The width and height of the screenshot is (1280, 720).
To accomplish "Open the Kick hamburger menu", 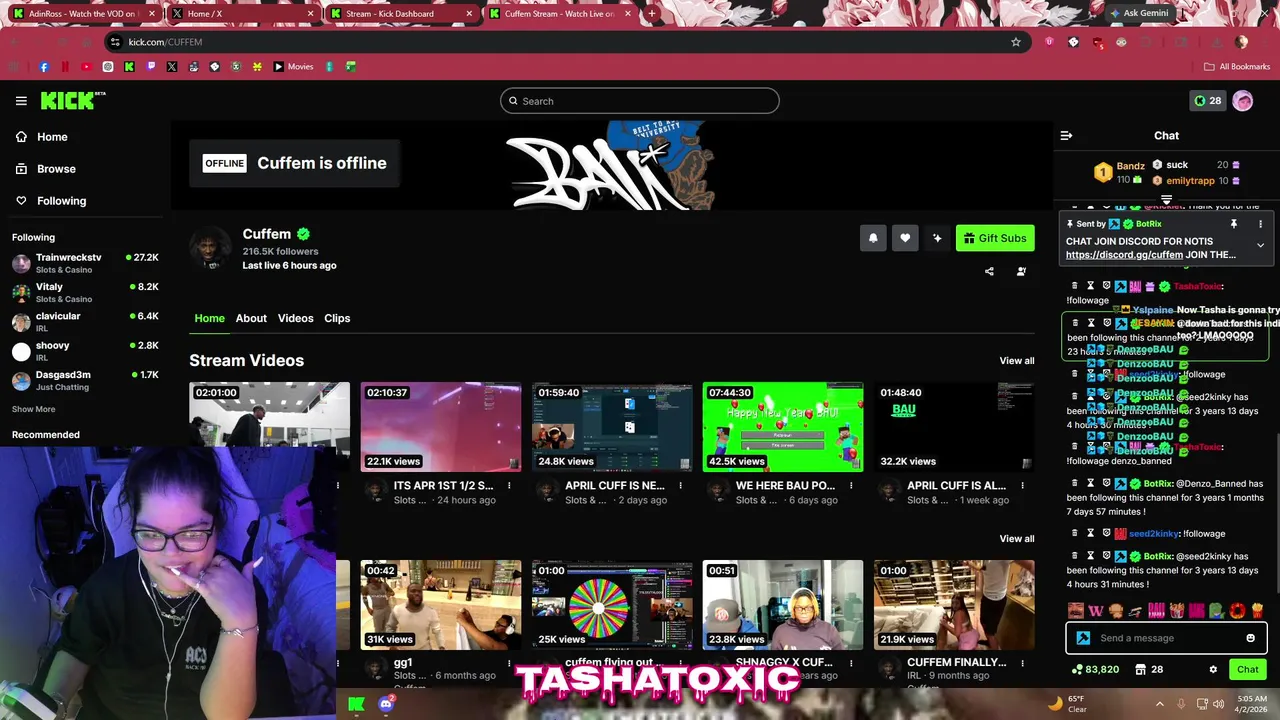I will 21,101.
